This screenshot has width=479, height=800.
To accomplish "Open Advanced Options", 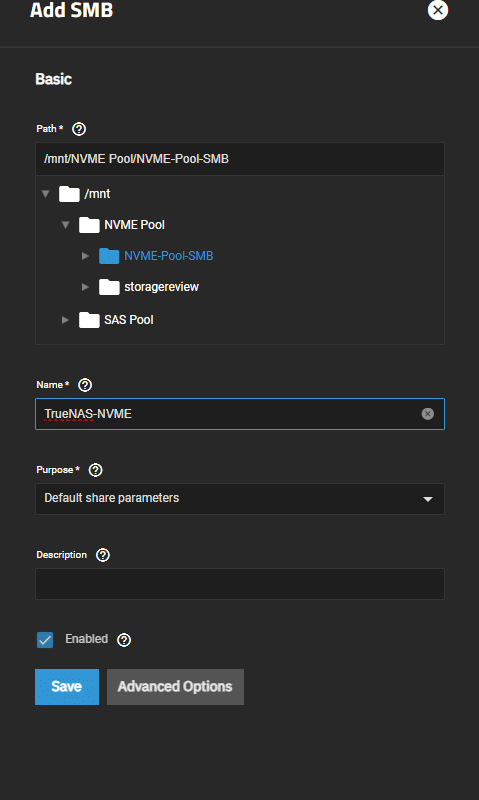I will [x=175, y=687].
